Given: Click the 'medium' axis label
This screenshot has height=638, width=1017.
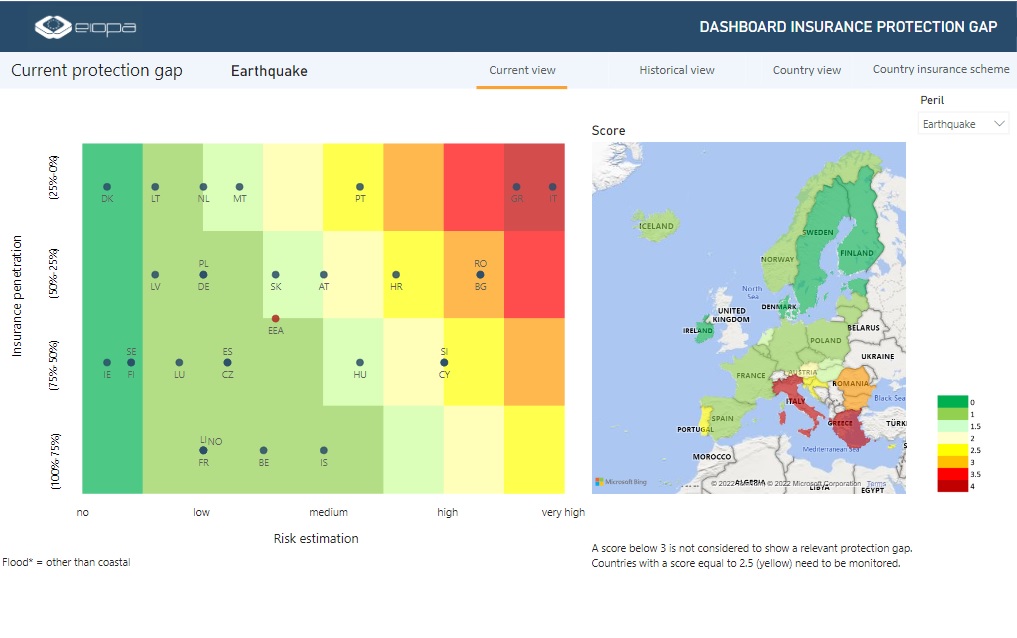Looking at the screenshot, I should pyautogui.click(x=328, y=512).
